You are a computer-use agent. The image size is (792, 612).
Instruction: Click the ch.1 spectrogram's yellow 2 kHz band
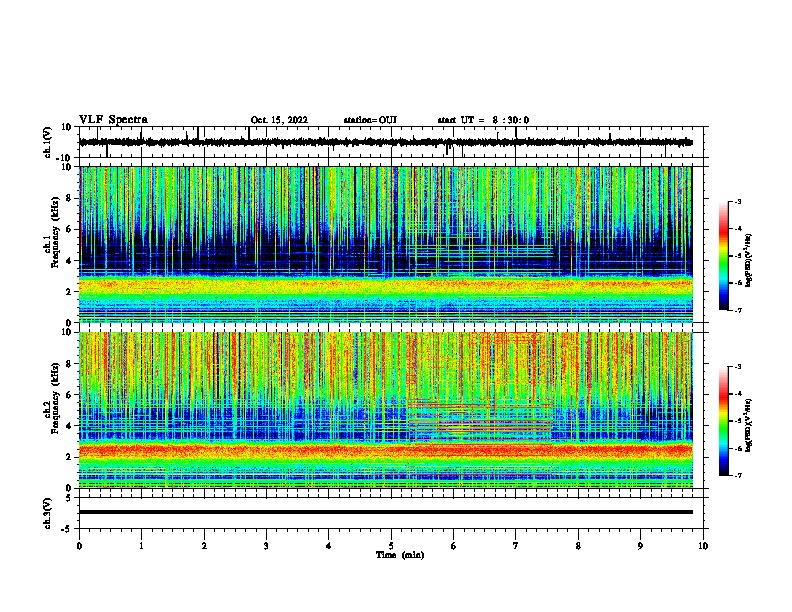[x=386, y=287]
